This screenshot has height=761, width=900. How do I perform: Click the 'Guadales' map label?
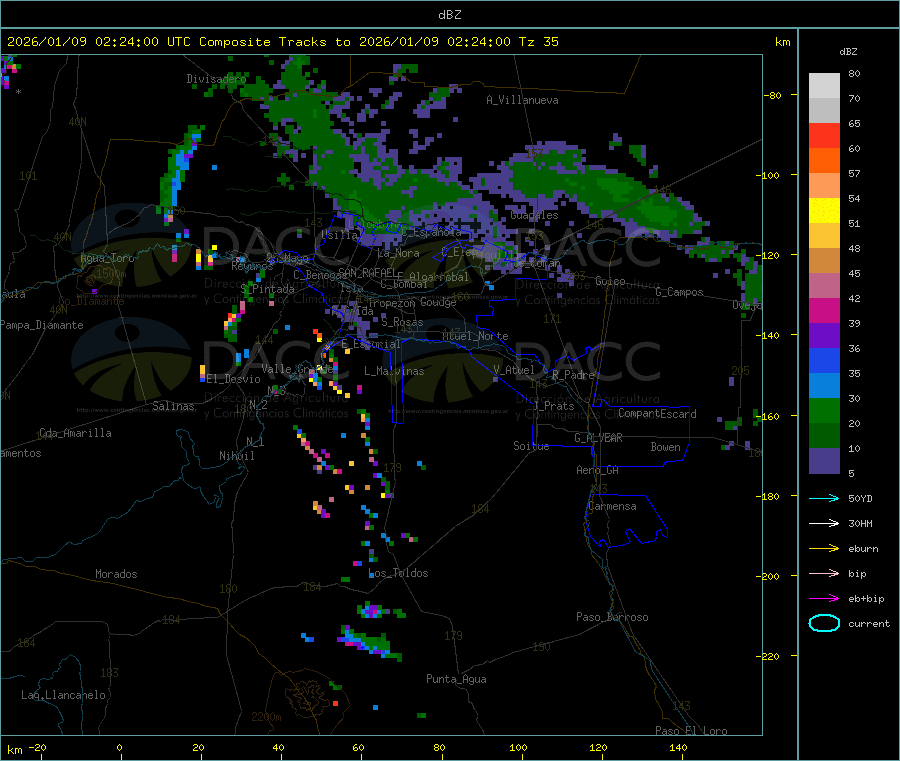pyautogui.click(x=534, y=215)
